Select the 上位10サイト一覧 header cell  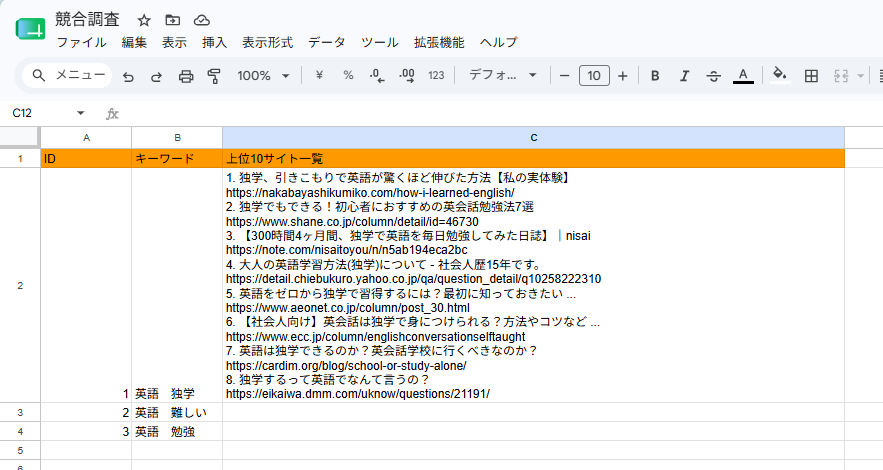pos(534,159)
